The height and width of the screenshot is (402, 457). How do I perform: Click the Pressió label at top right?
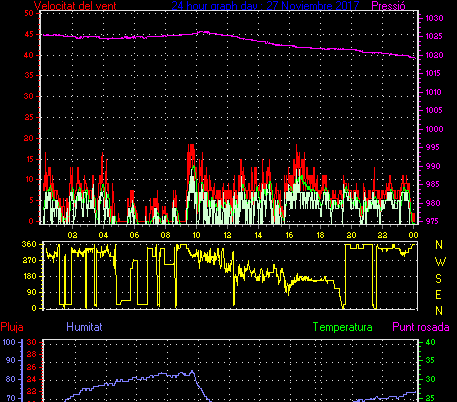(x=388, y=6)
